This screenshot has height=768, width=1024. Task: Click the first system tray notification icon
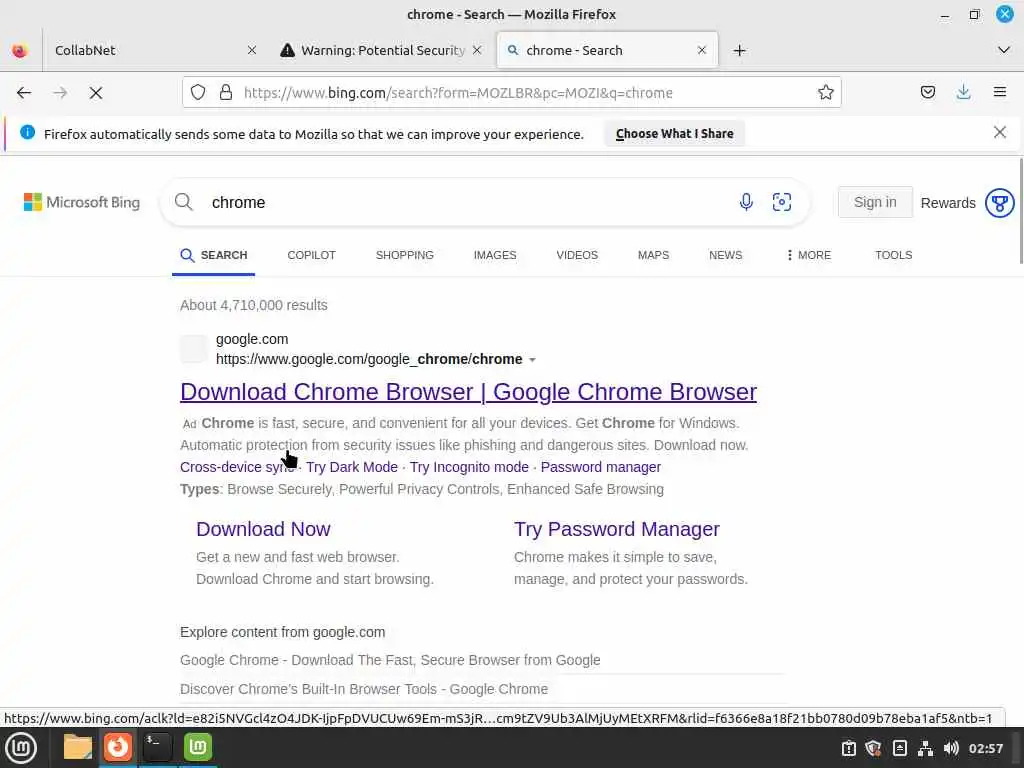(848, 748)
